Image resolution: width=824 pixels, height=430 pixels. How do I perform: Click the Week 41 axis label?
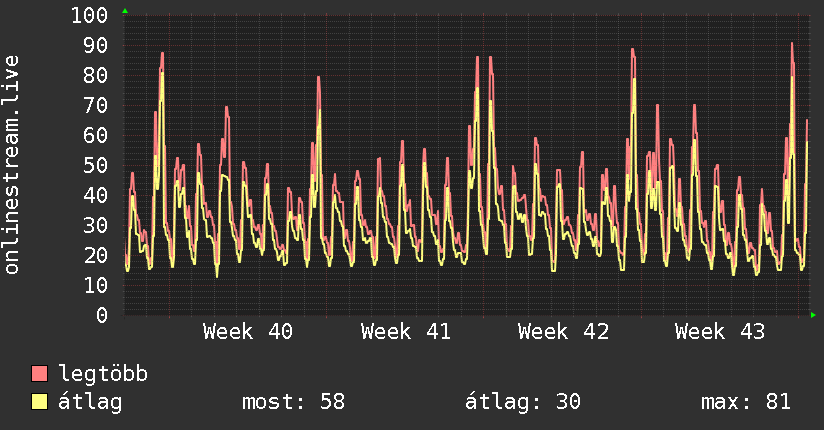tap(406, 332)
